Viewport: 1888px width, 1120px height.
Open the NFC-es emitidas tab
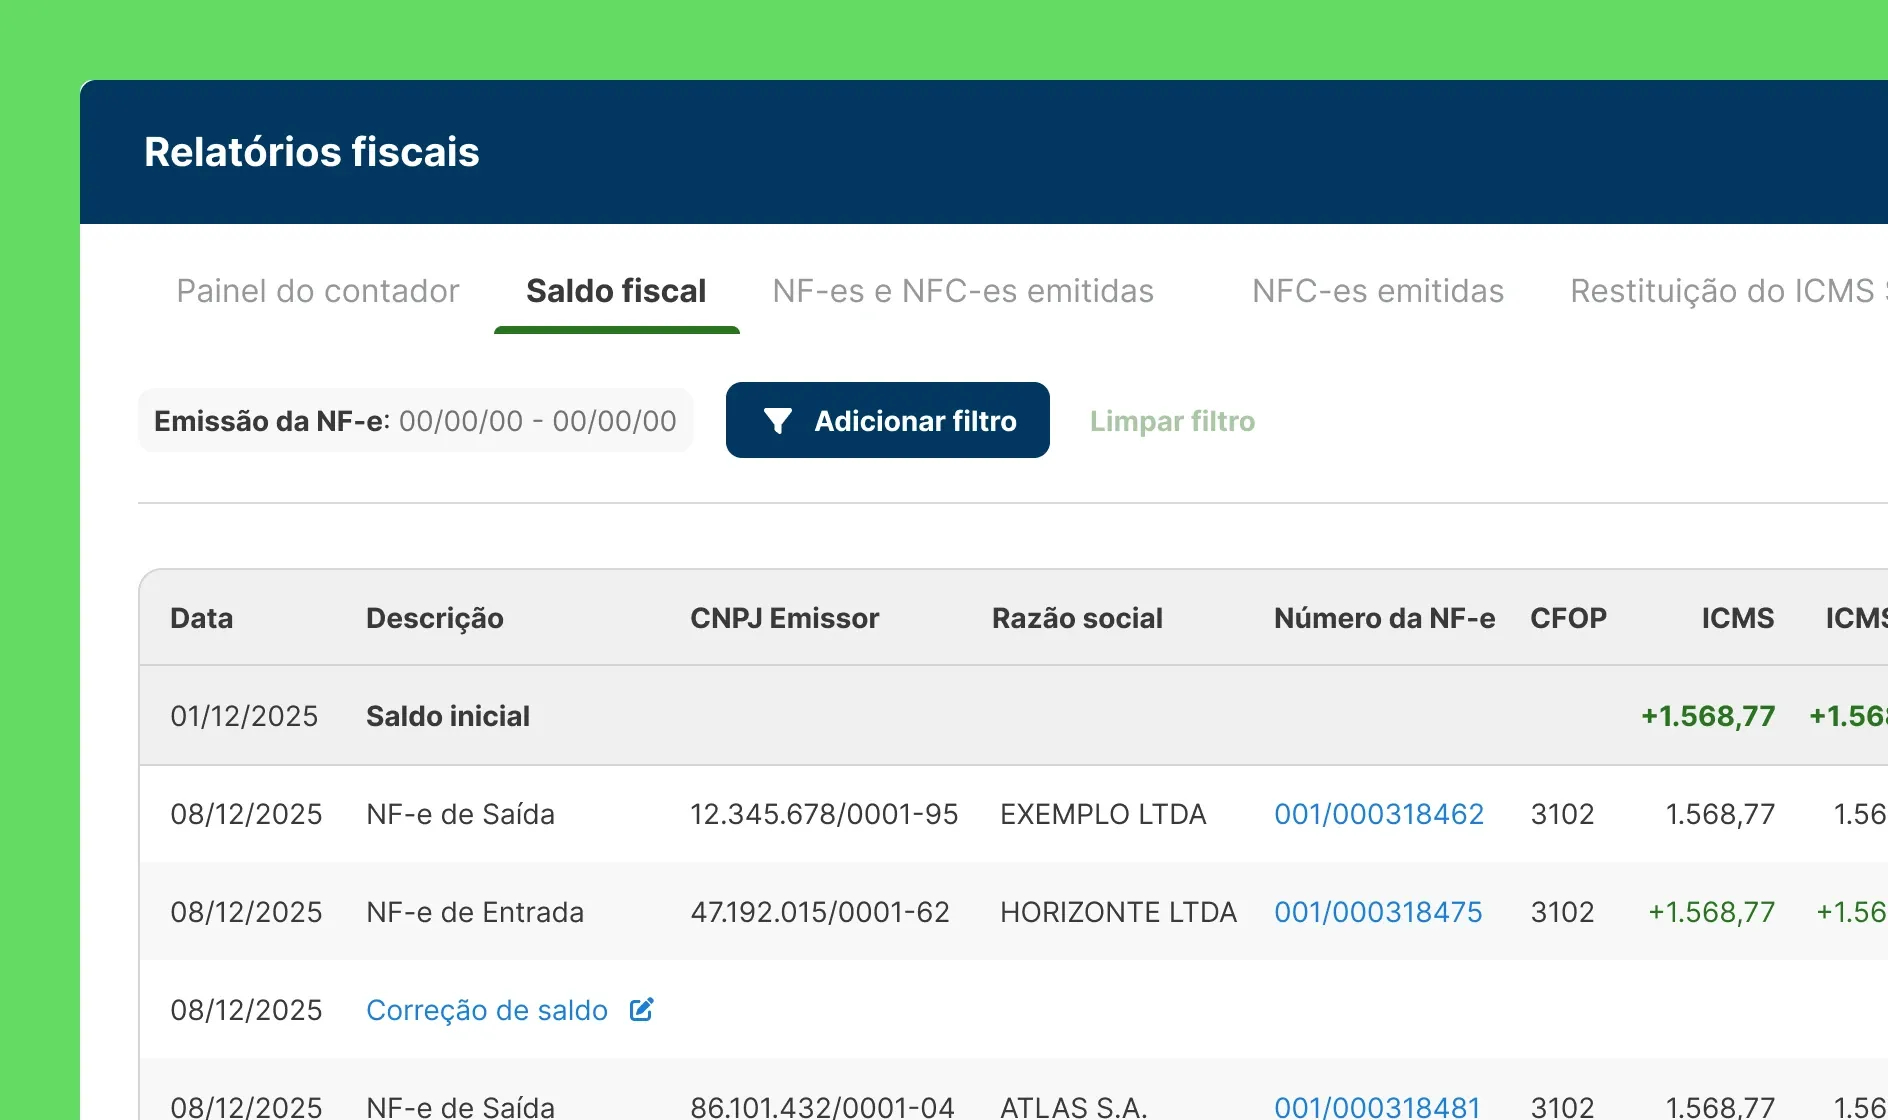tap(1378, 291)
